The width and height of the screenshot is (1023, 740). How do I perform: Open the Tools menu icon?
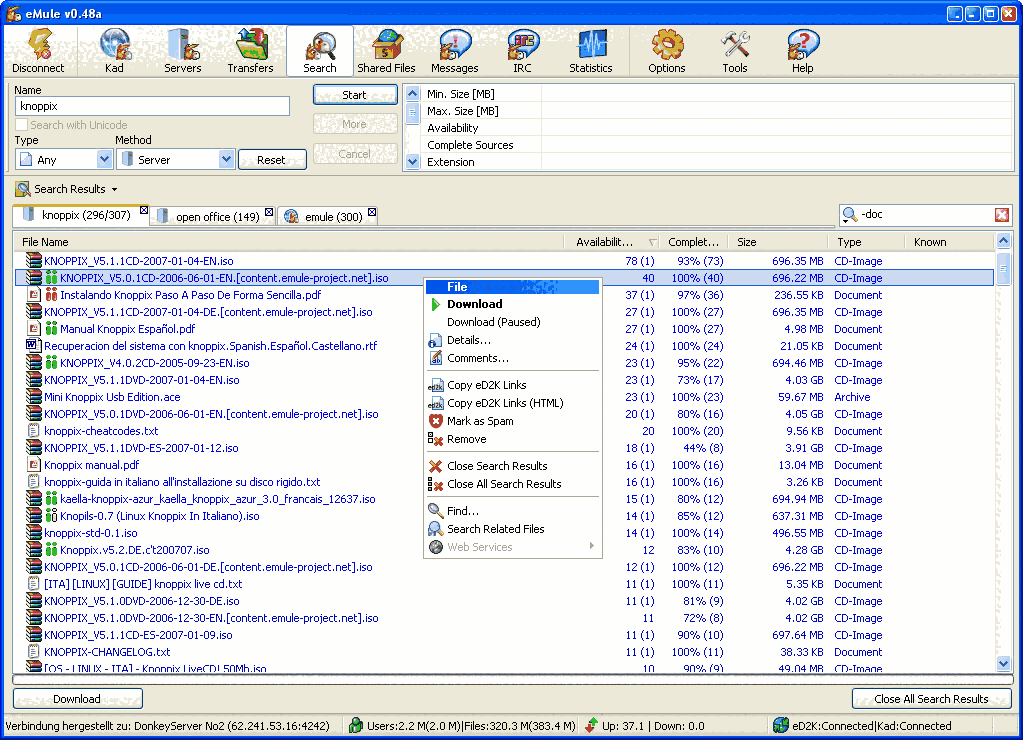coord(735,50)
